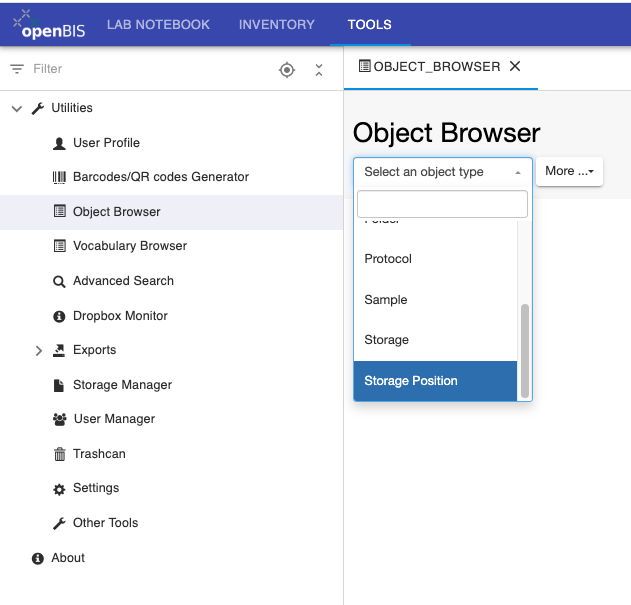Viewport: 631px width, 605px height.
Task: Click the About info icon
Action: coord(38,559)
